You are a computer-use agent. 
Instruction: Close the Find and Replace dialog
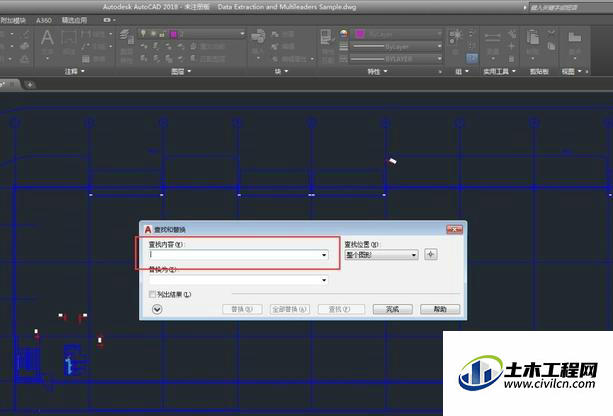455,230
